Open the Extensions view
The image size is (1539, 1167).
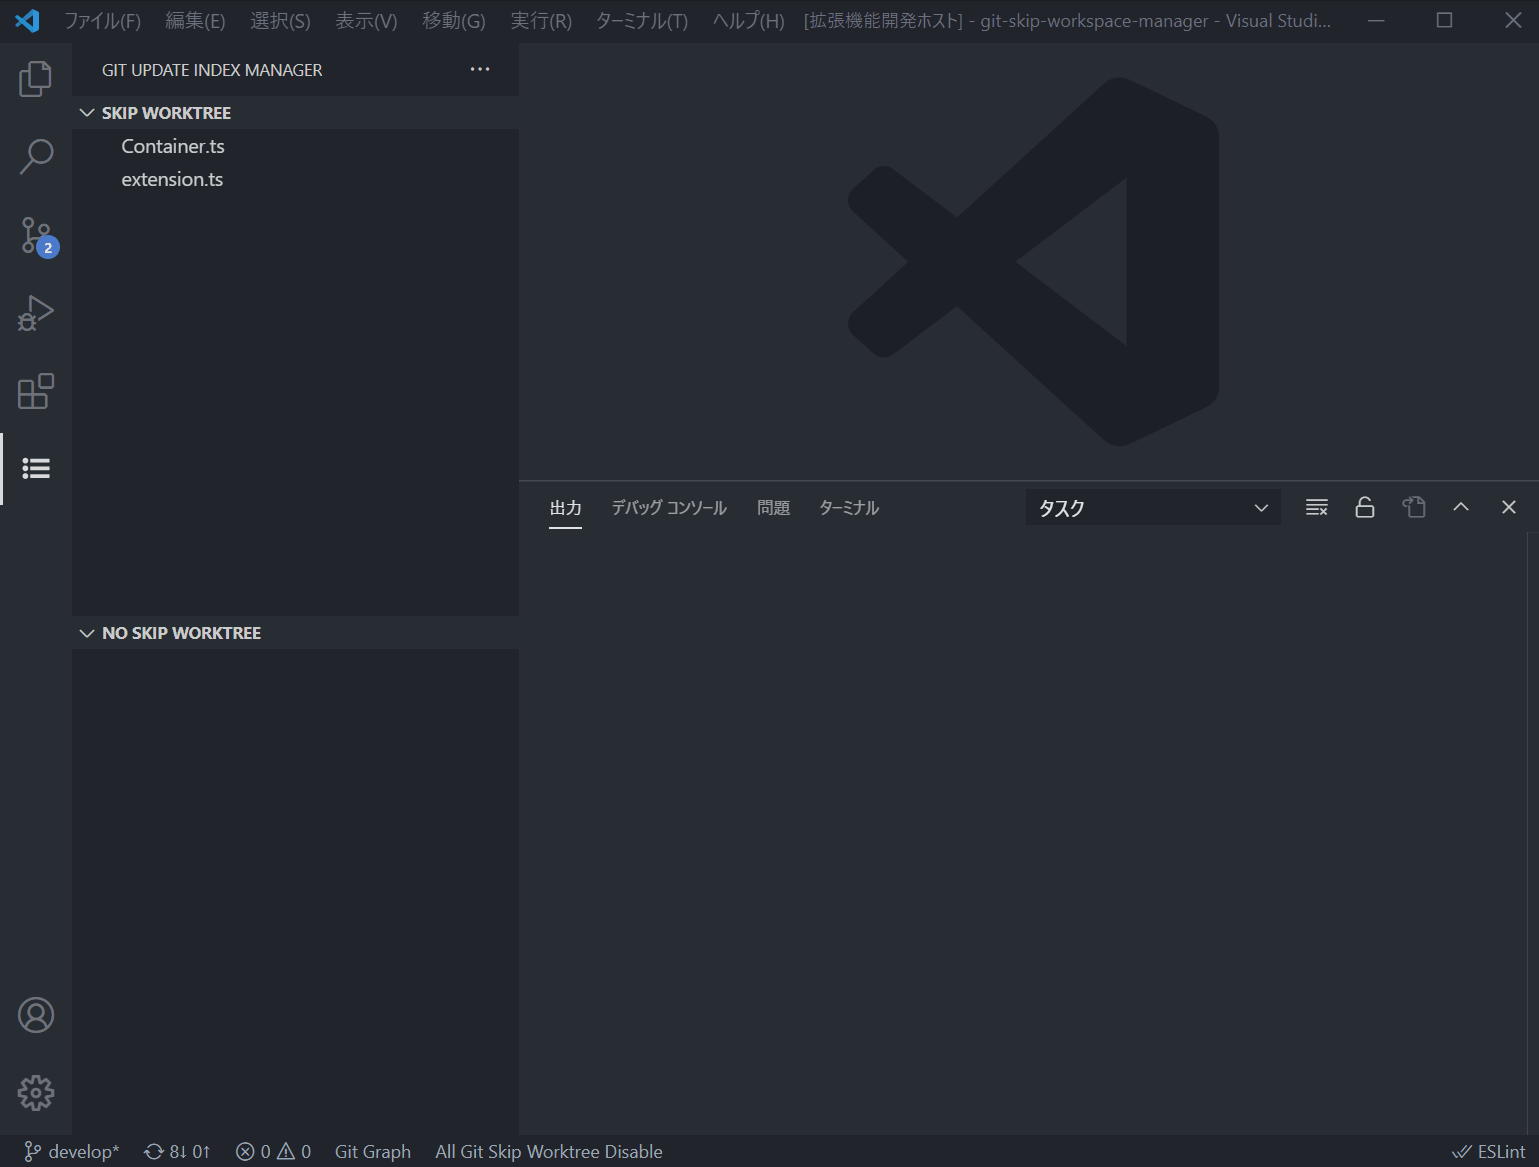(36, 391)
